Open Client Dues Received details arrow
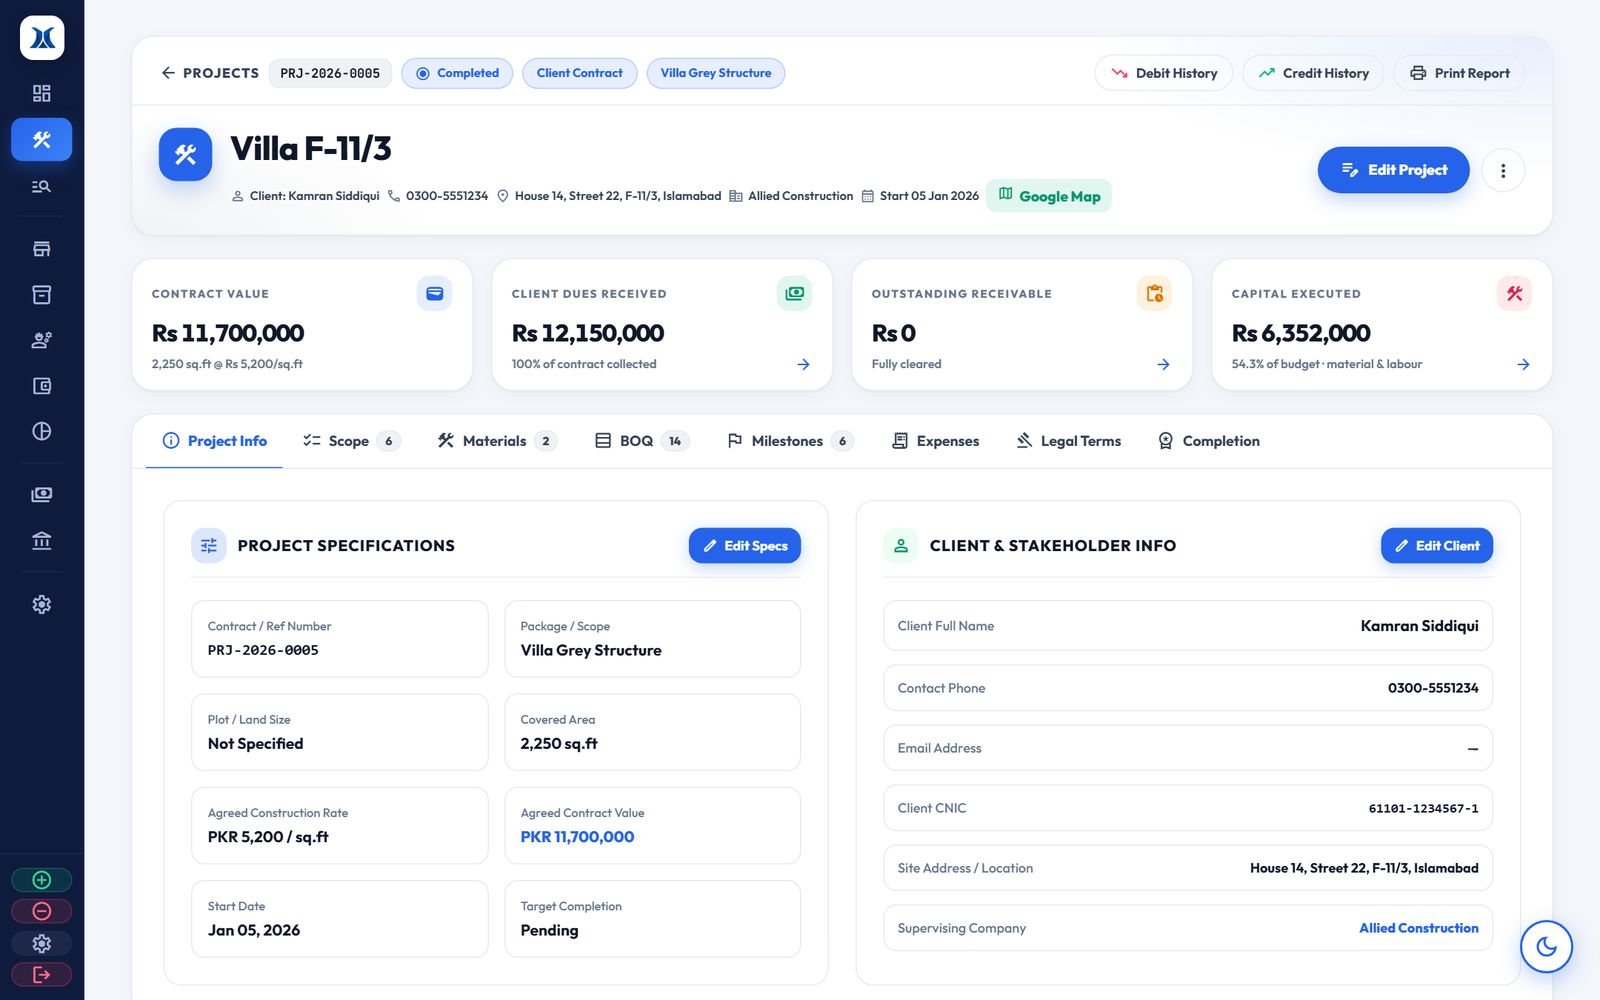This screenshot has height=1000, width=1600. 803,365
